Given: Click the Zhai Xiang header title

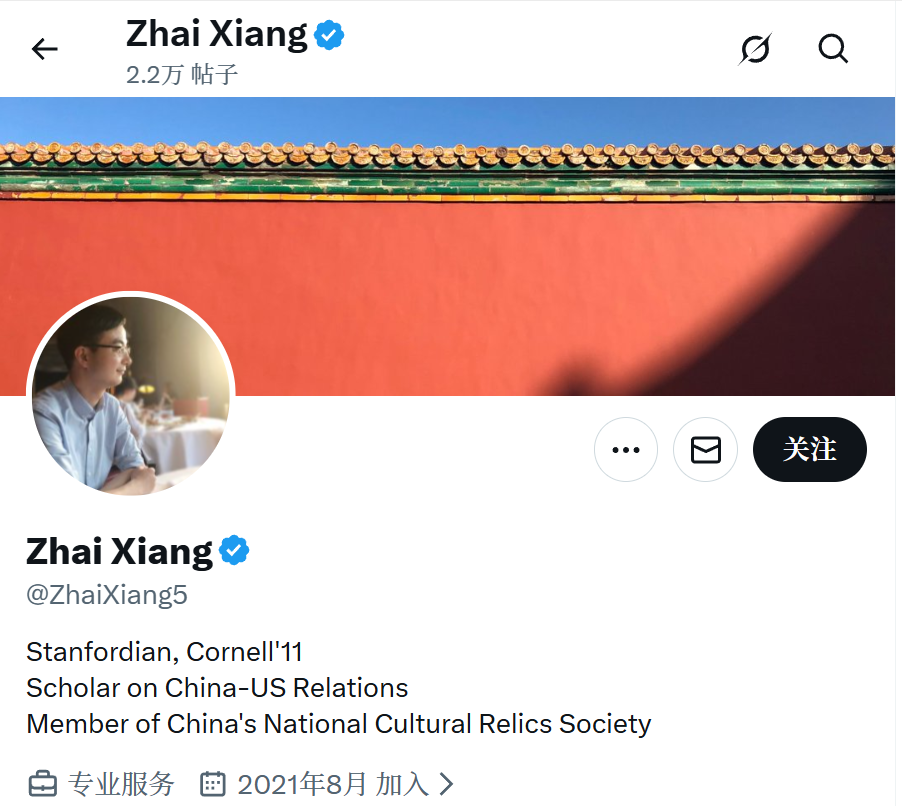Looking at the screenshot, I should [x=216, y=34].
